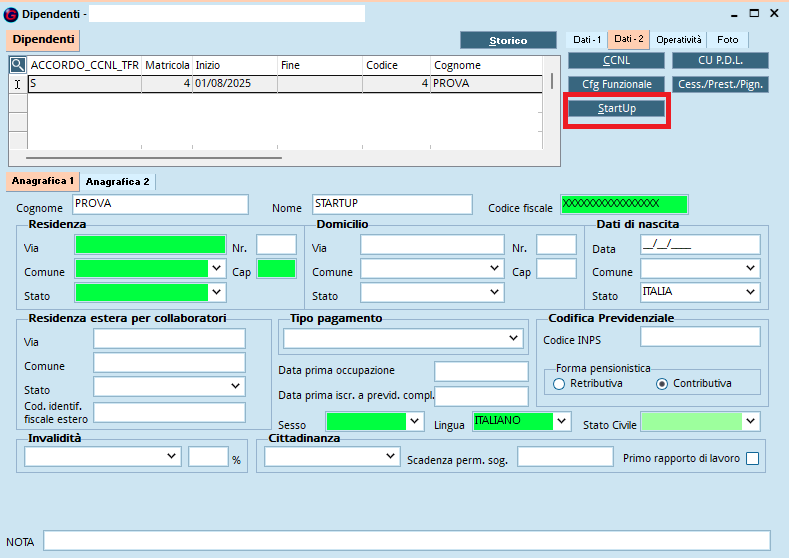Click the Dipendenti application logo icon

(11, 15)
